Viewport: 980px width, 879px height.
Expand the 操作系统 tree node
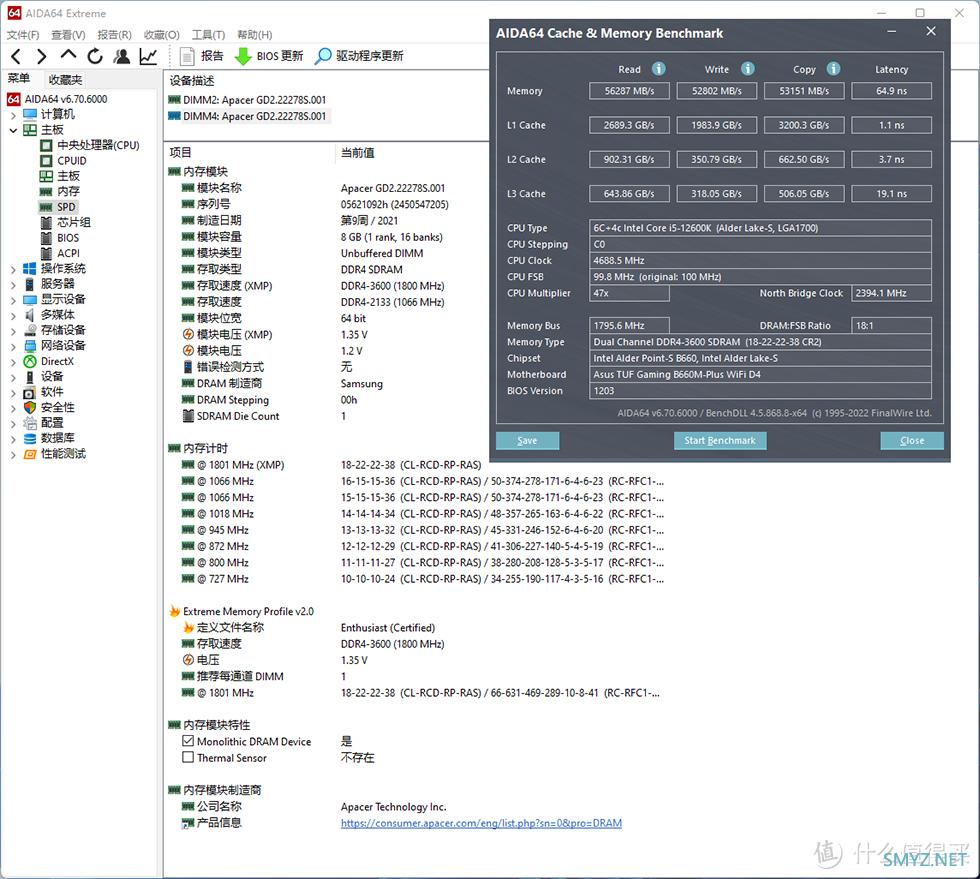[x=13, y=269]
